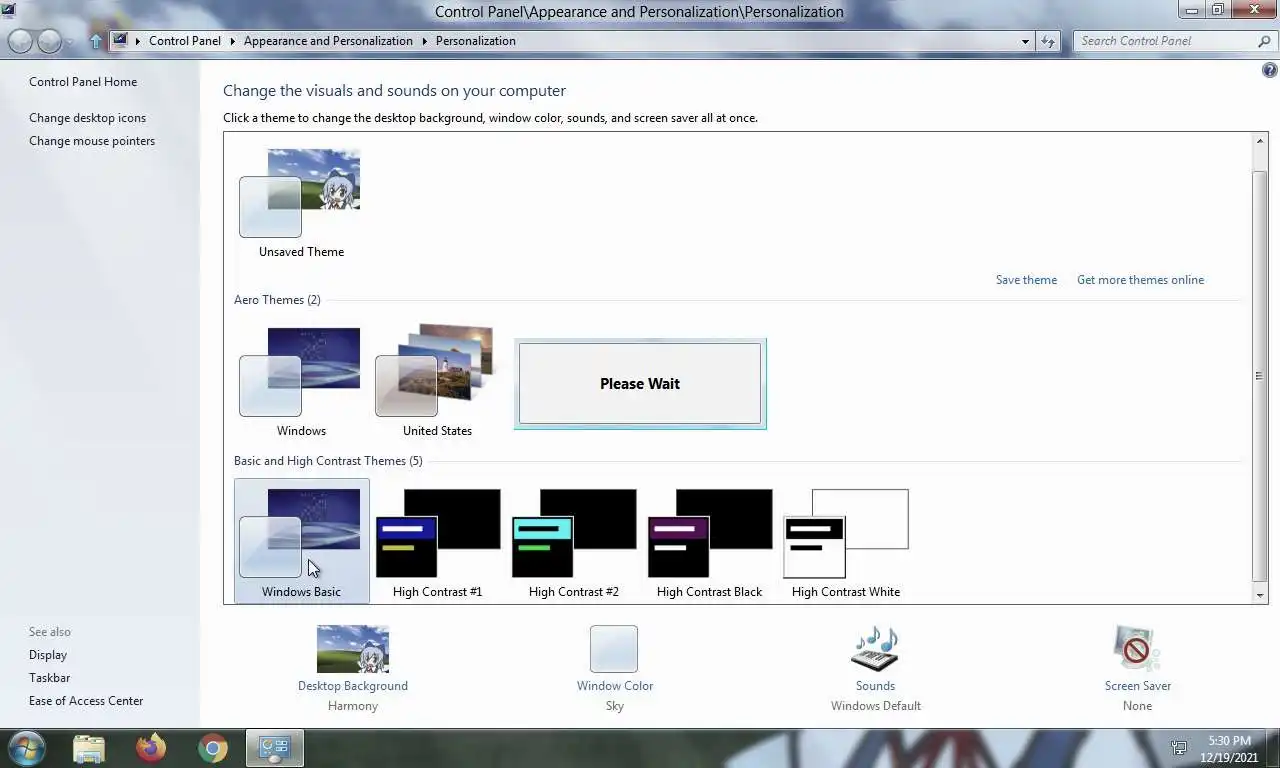Expand the address bar history dropdown
The height and width of the screenshot is (768, 1280).
(1025, 41)
